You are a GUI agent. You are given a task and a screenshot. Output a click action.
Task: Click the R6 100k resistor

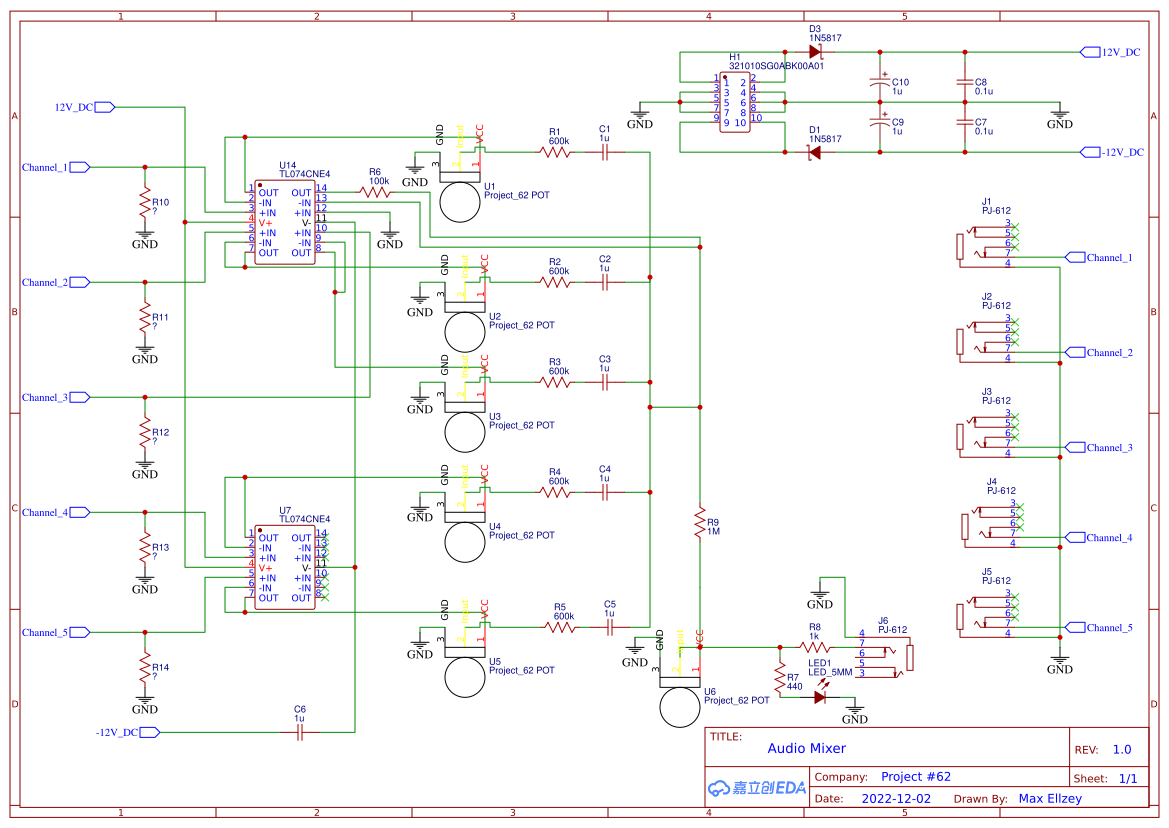point(375,192)
